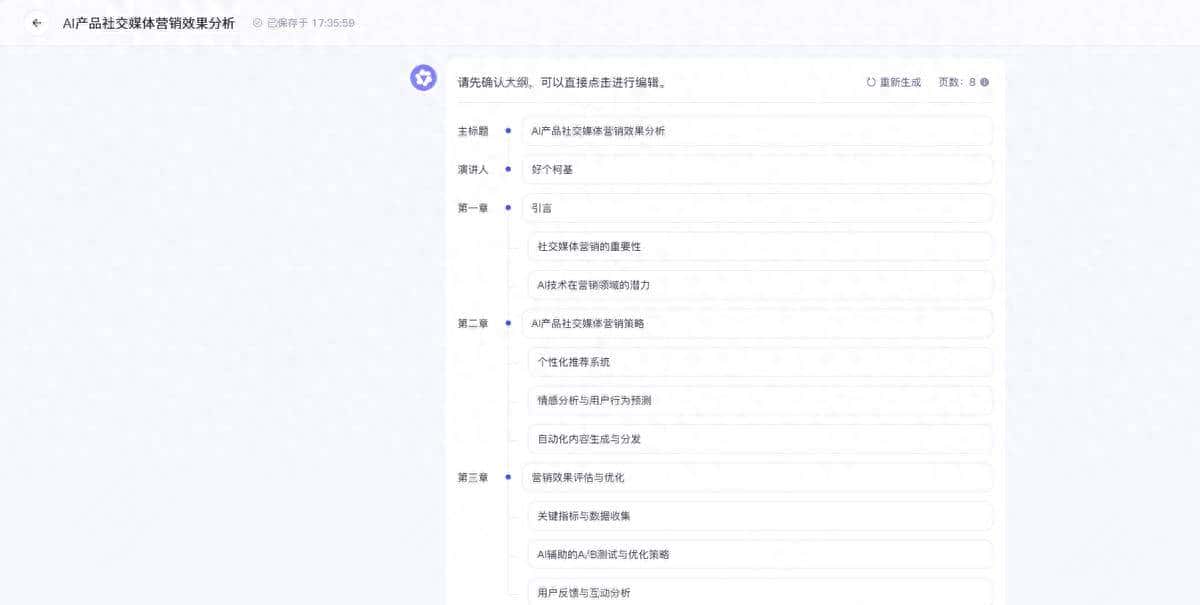Edit the AI辅助的A/B测试与优化策略 item

[x=760, y=554]
